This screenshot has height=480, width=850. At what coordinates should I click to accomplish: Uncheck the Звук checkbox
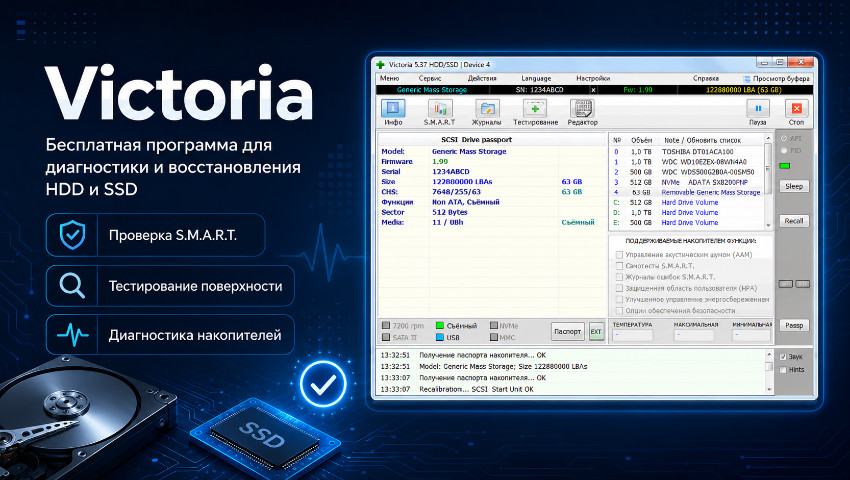(783, 357)
